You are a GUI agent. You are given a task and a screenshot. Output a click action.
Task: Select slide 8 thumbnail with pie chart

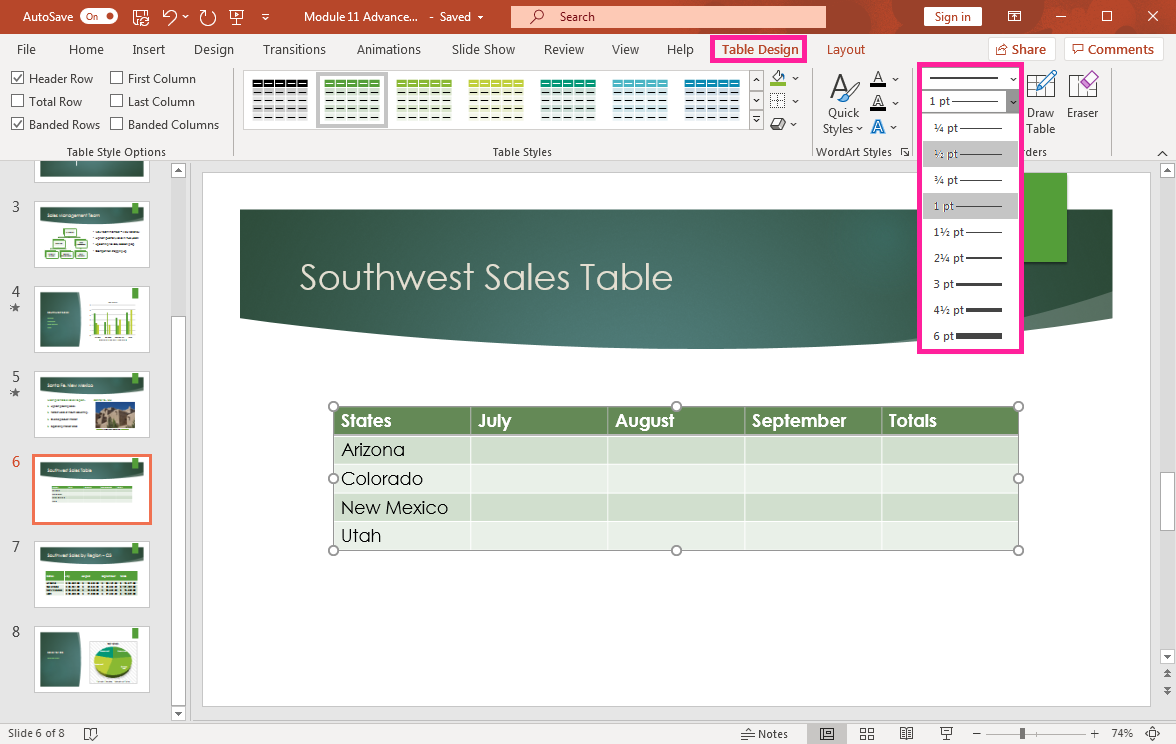click(91, 659)
